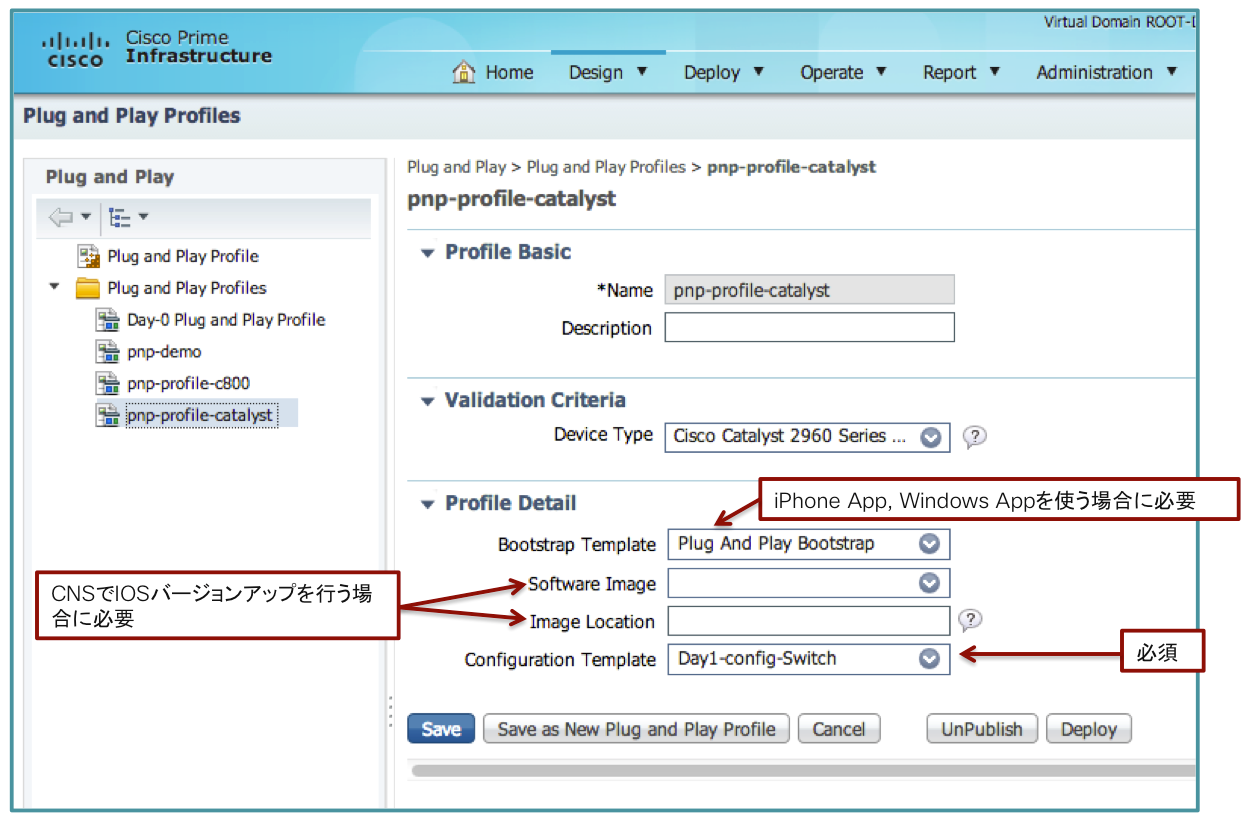Click the Save button
Image resolution: width=1250 pixels, height=818 pixels.
441,729
